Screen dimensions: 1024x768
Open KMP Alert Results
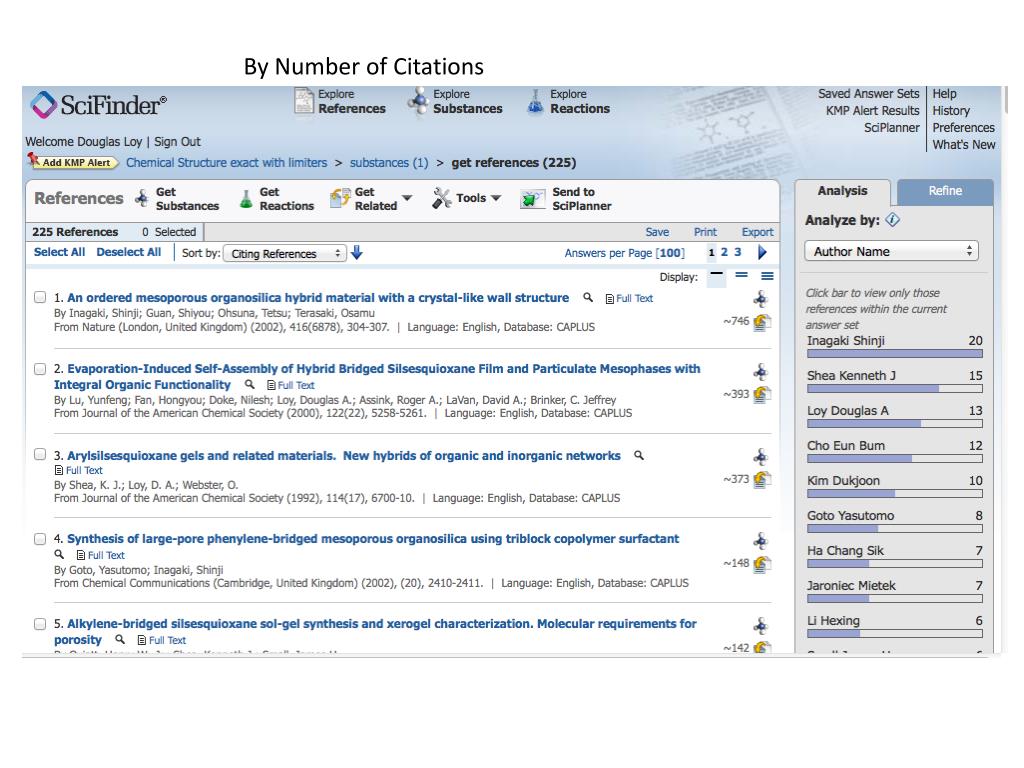pos(872,110)
